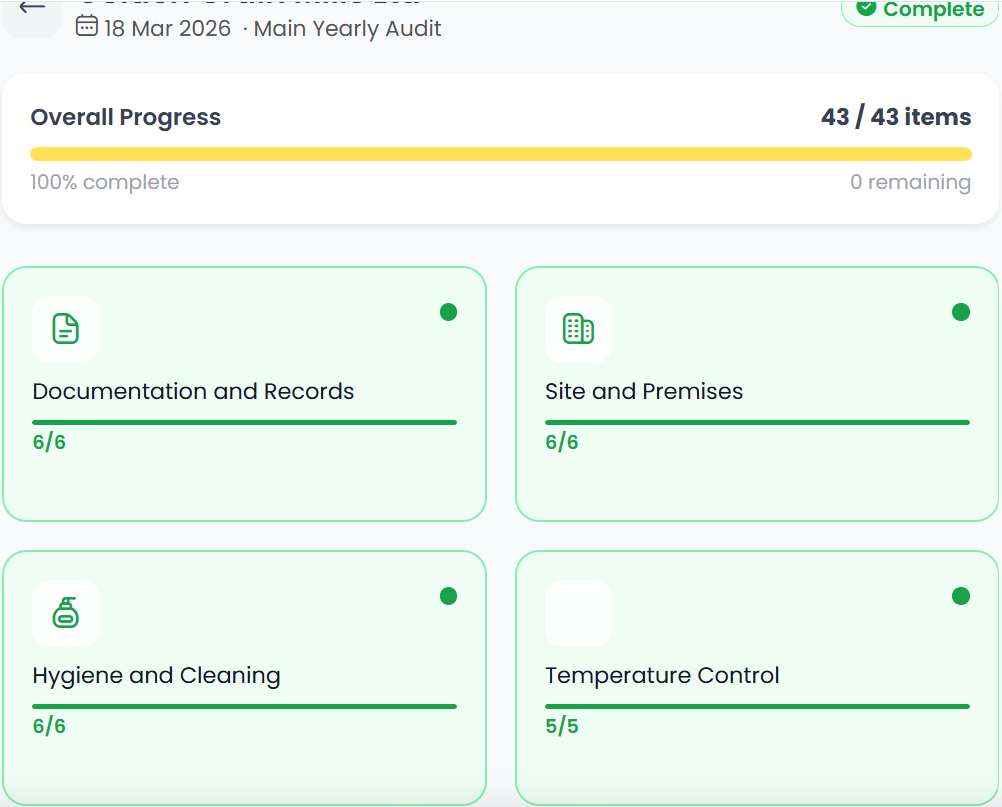Toggle the status dot on Site and Premises
The width and height of the screenshot is (1002, 807).
[x=961, y=312]
